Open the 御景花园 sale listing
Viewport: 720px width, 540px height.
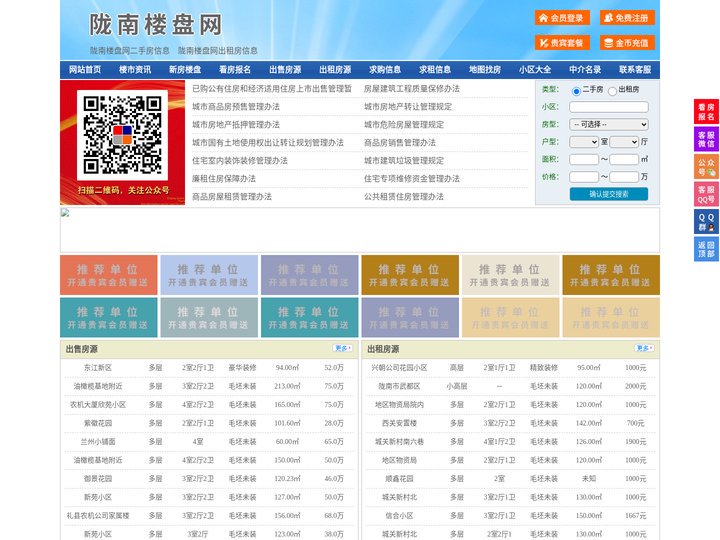pyautogui.click(x=98, y=479)
